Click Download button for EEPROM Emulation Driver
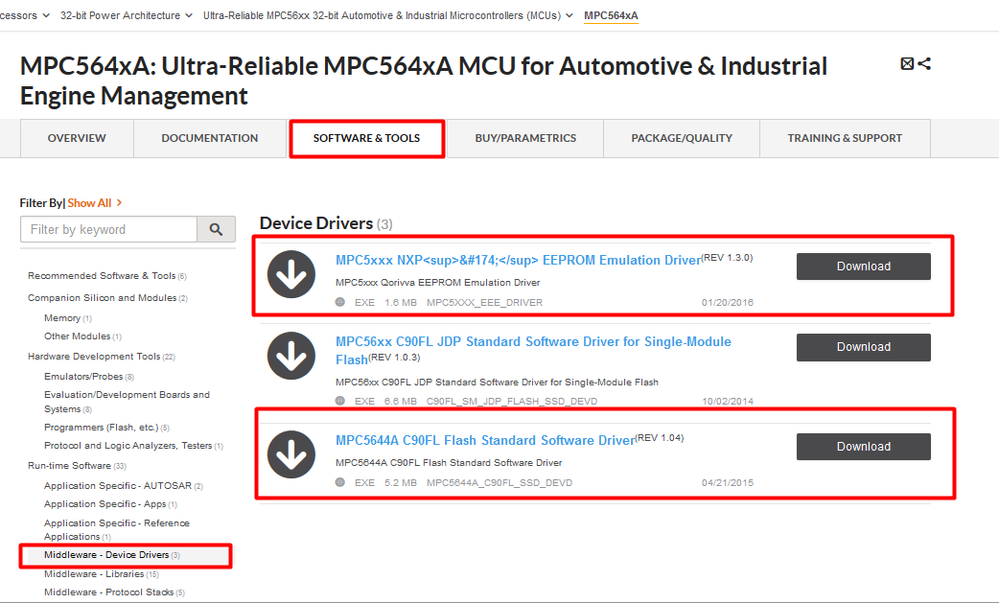The height and width of the screenshot is (603, 999). pyautogui.click(x=863, y=266)
